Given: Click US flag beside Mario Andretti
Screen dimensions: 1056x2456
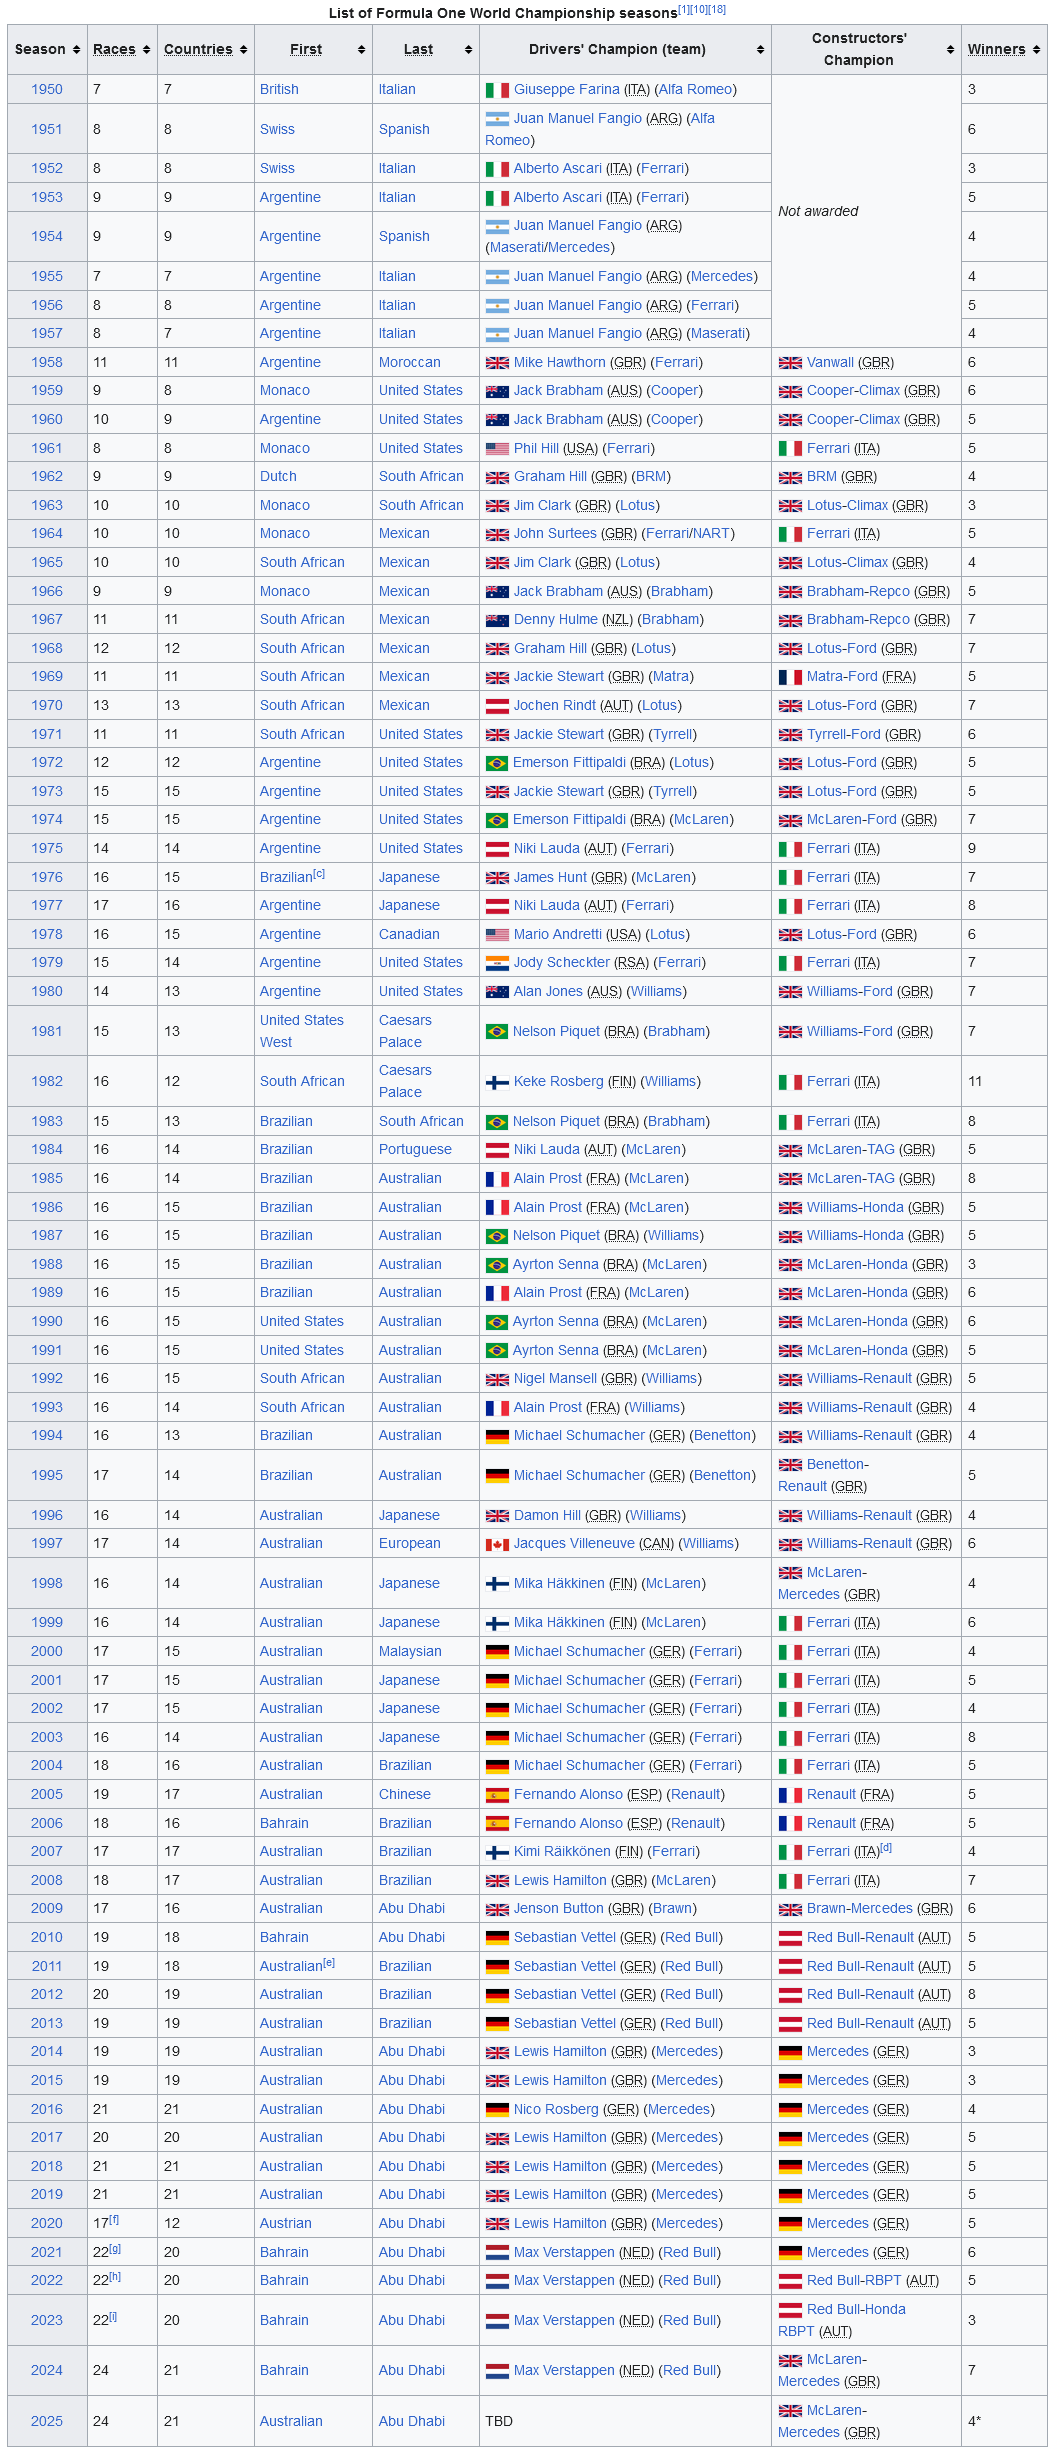Looking at the screenshot, I should 497,935.
